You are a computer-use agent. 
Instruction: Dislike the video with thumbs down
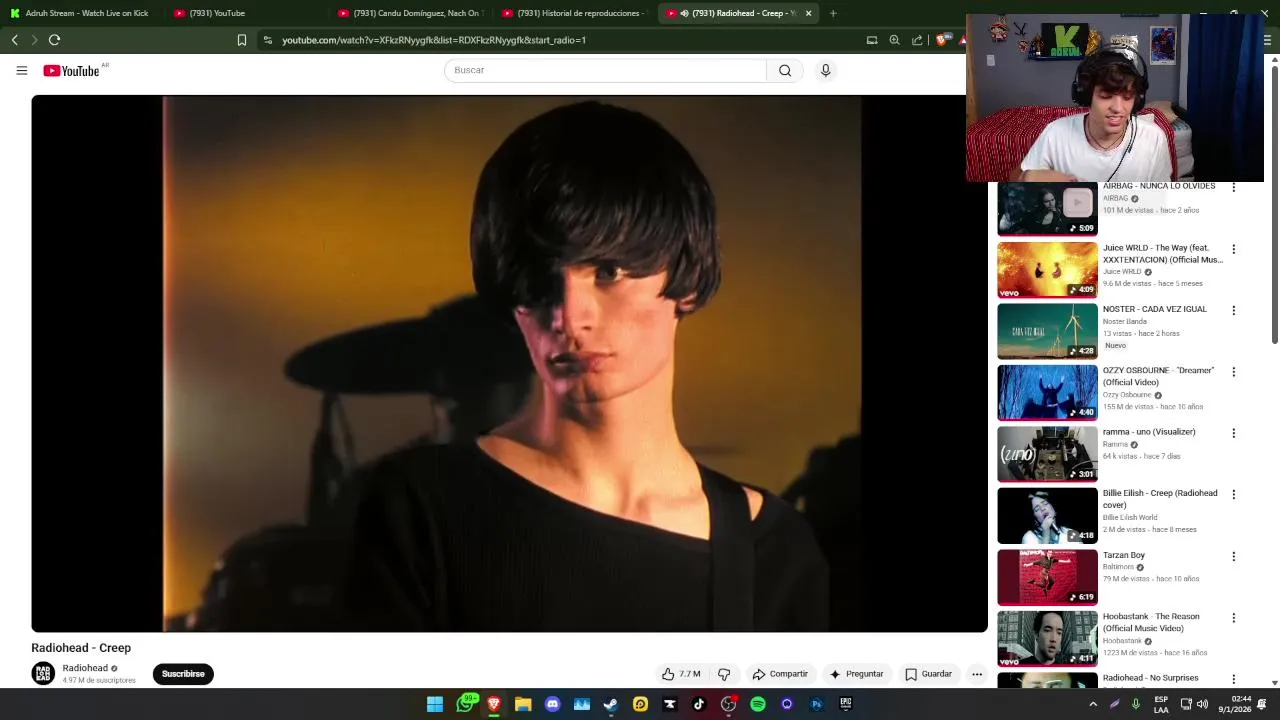click(x=724, y=674)
